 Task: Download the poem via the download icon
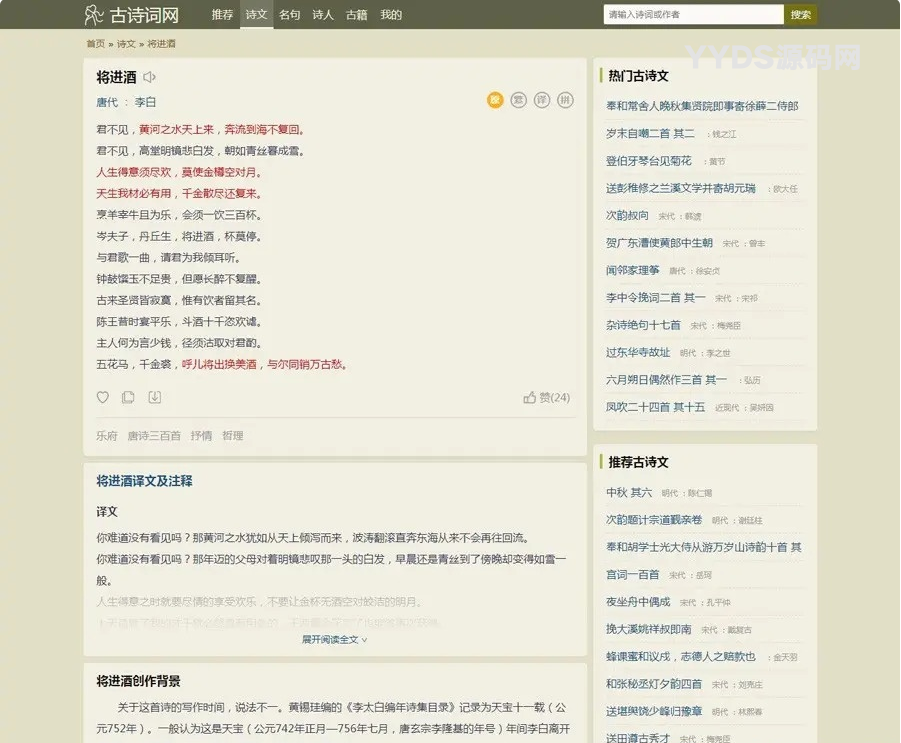coord(154,397)
